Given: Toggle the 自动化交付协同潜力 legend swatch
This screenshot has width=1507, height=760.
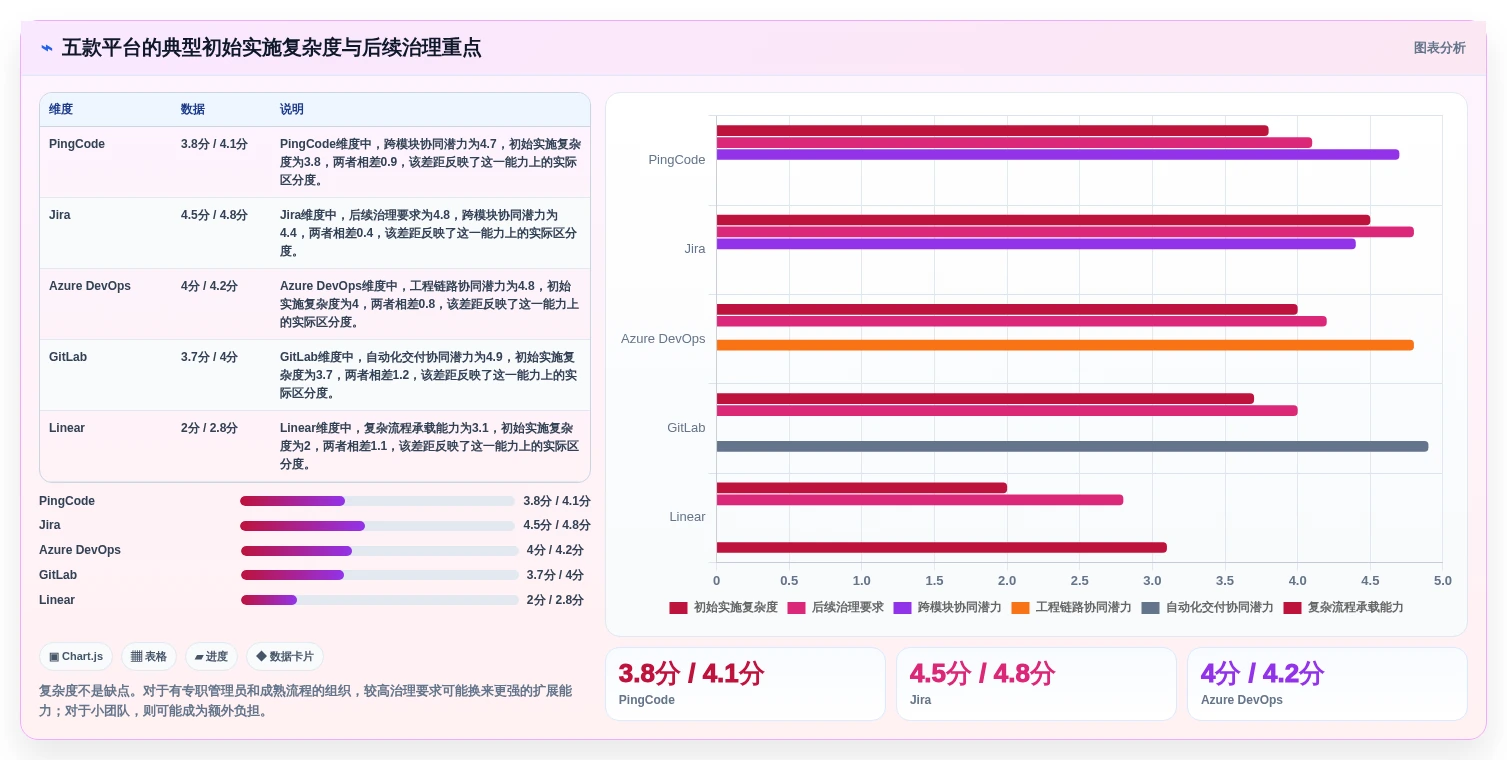Looking at the screenshot, I should pos(1150,608).
